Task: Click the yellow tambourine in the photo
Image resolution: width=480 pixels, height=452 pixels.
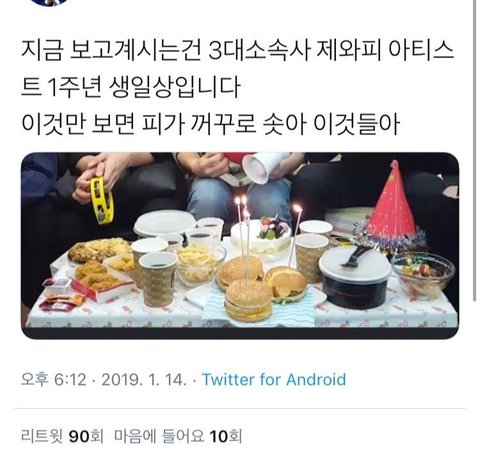Action: coord(102,200)
